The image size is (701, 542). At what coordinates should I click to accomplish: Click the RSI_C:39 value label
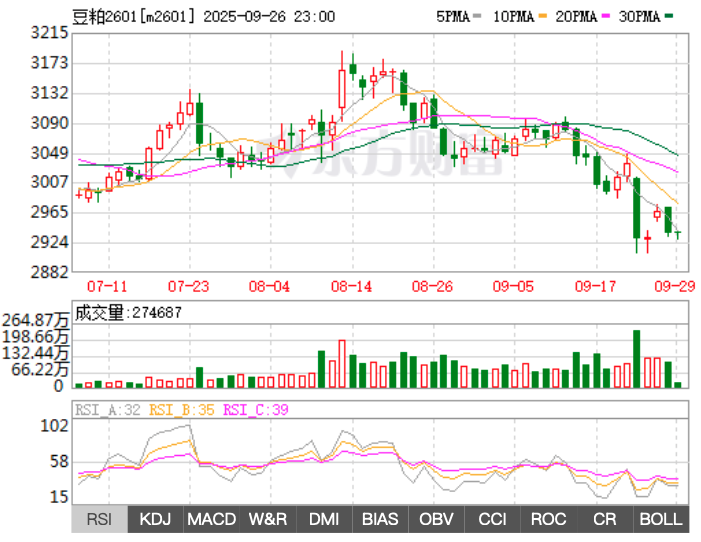(x=256, y=410)
